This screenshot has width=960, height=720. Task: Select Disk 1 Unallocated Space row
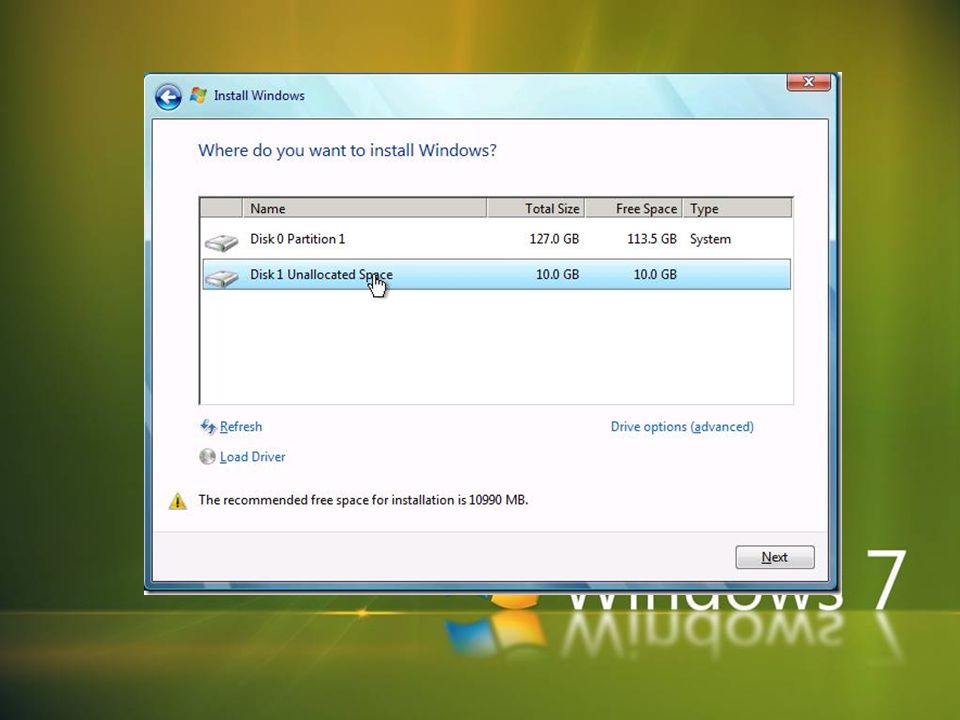click(496, 274)
